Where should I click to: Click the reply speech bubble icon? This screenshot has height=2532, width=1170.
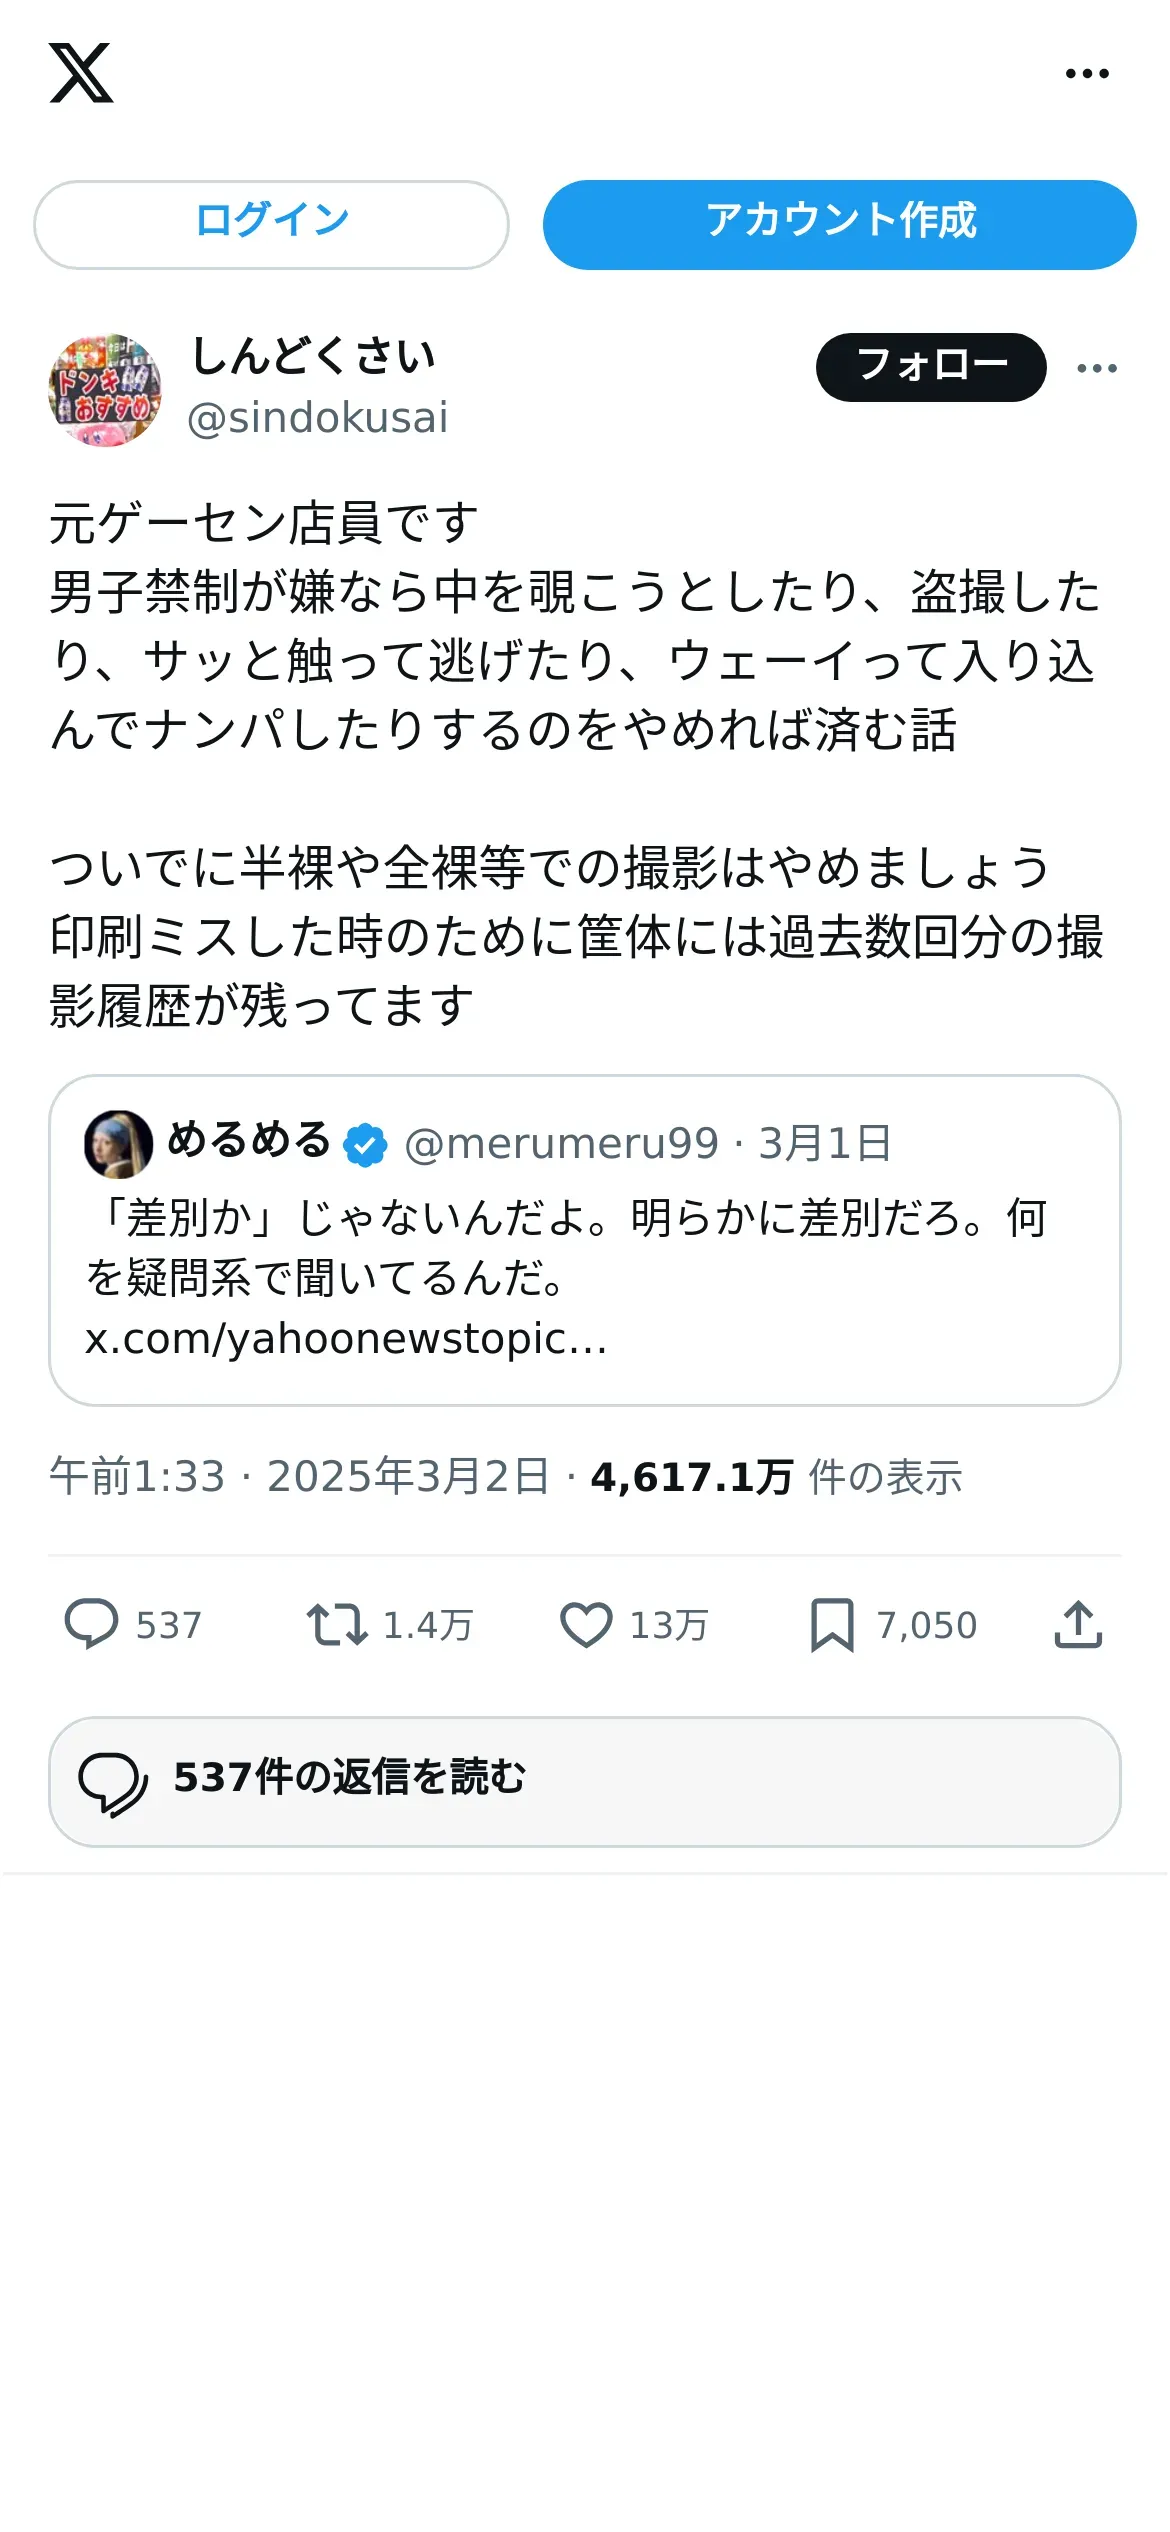click(x=91, y=1624)
